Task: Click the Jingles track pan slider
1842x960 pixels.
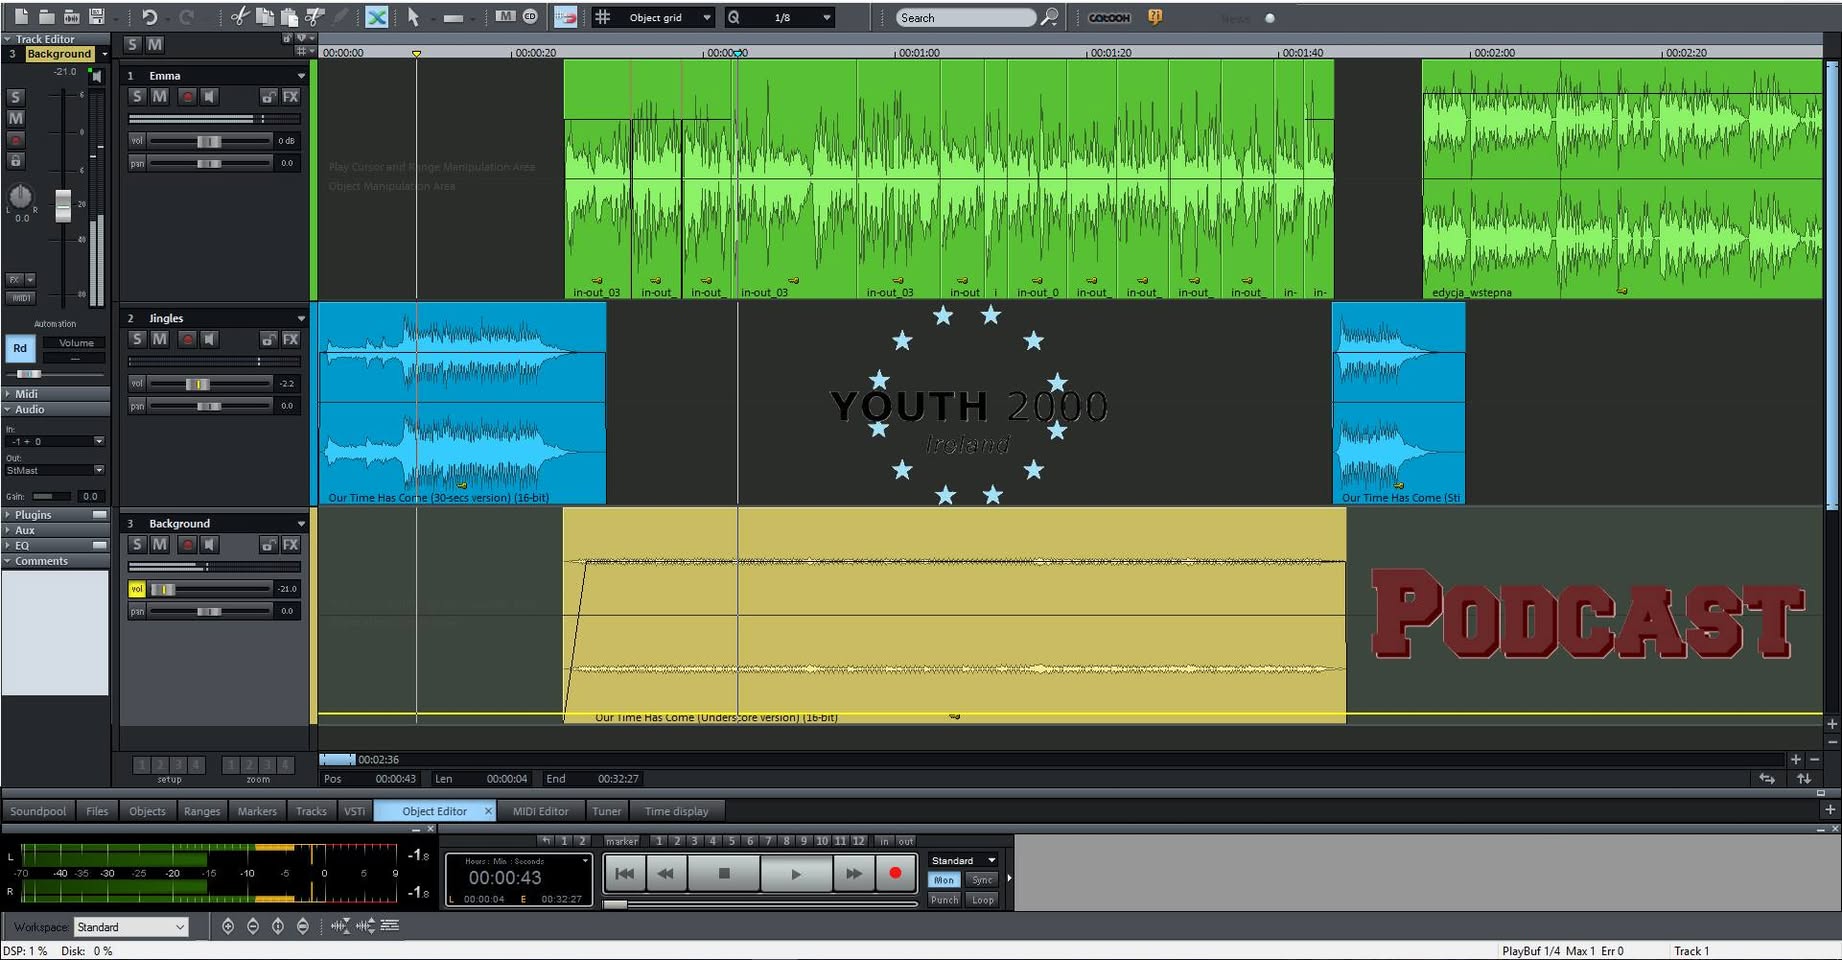Action: 209,406
